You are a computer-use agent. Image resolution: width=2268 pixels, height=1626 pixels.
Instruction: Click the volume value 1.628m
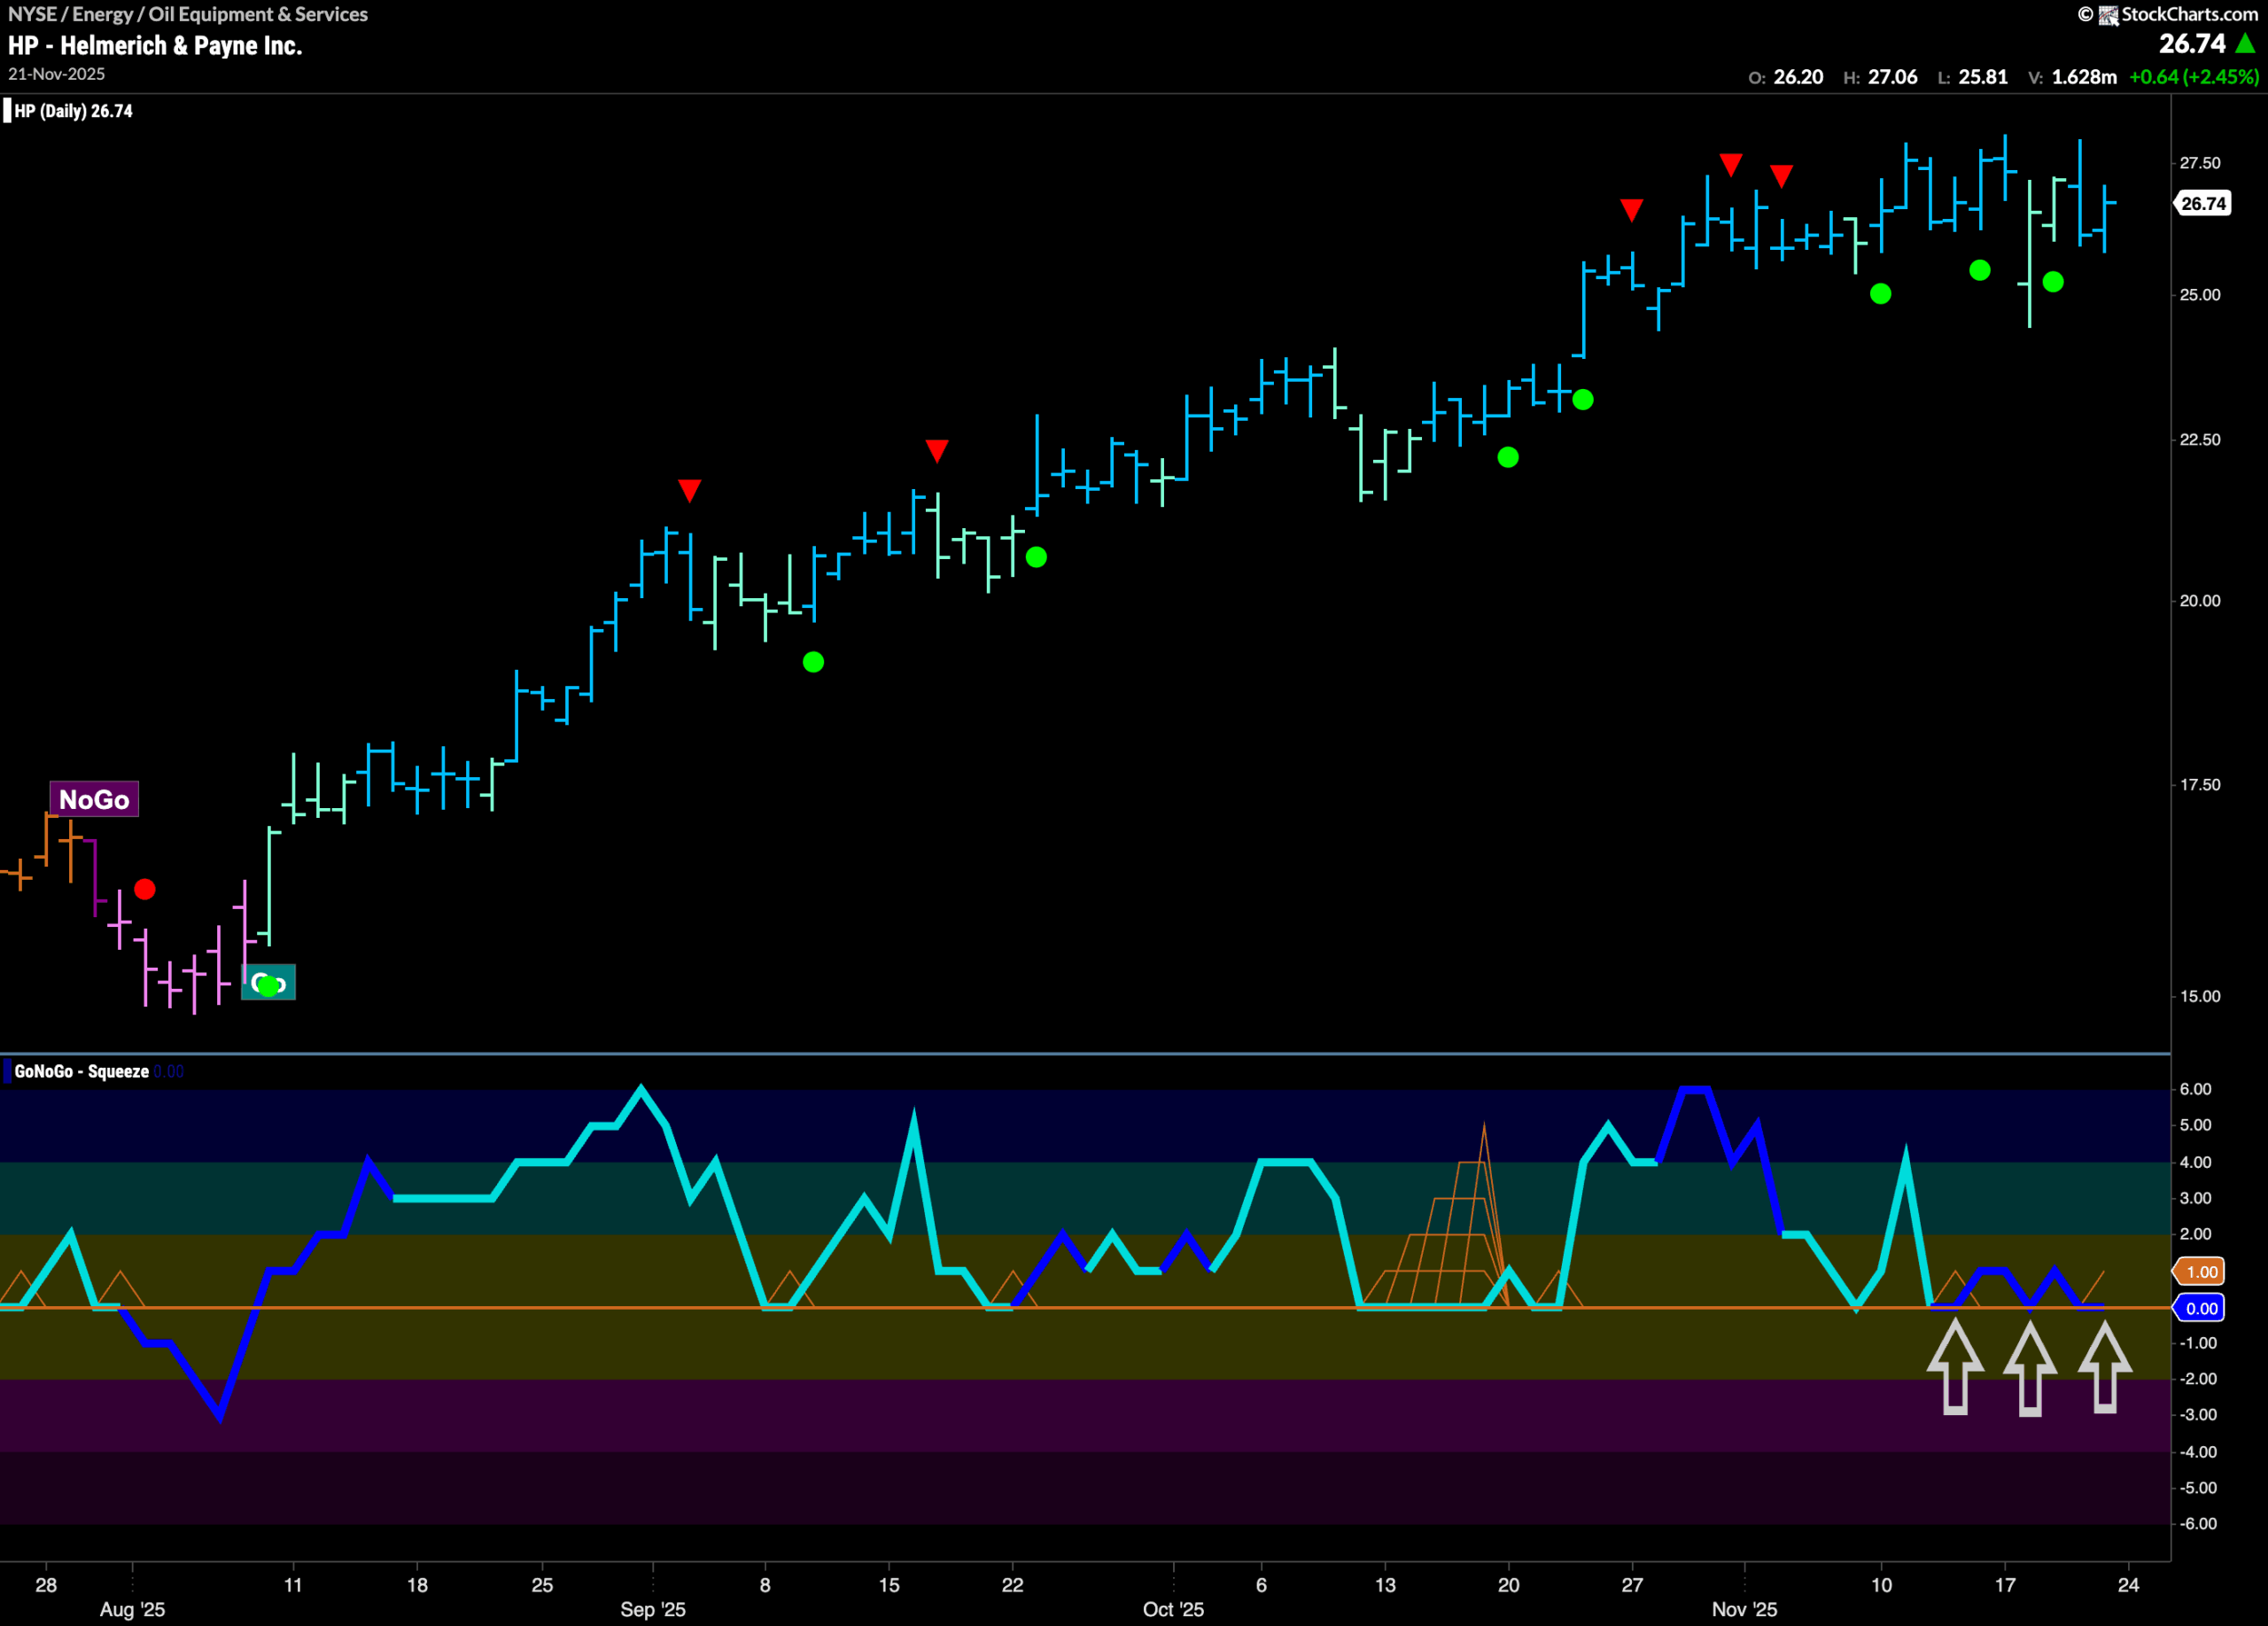(x=2084, y=77)
